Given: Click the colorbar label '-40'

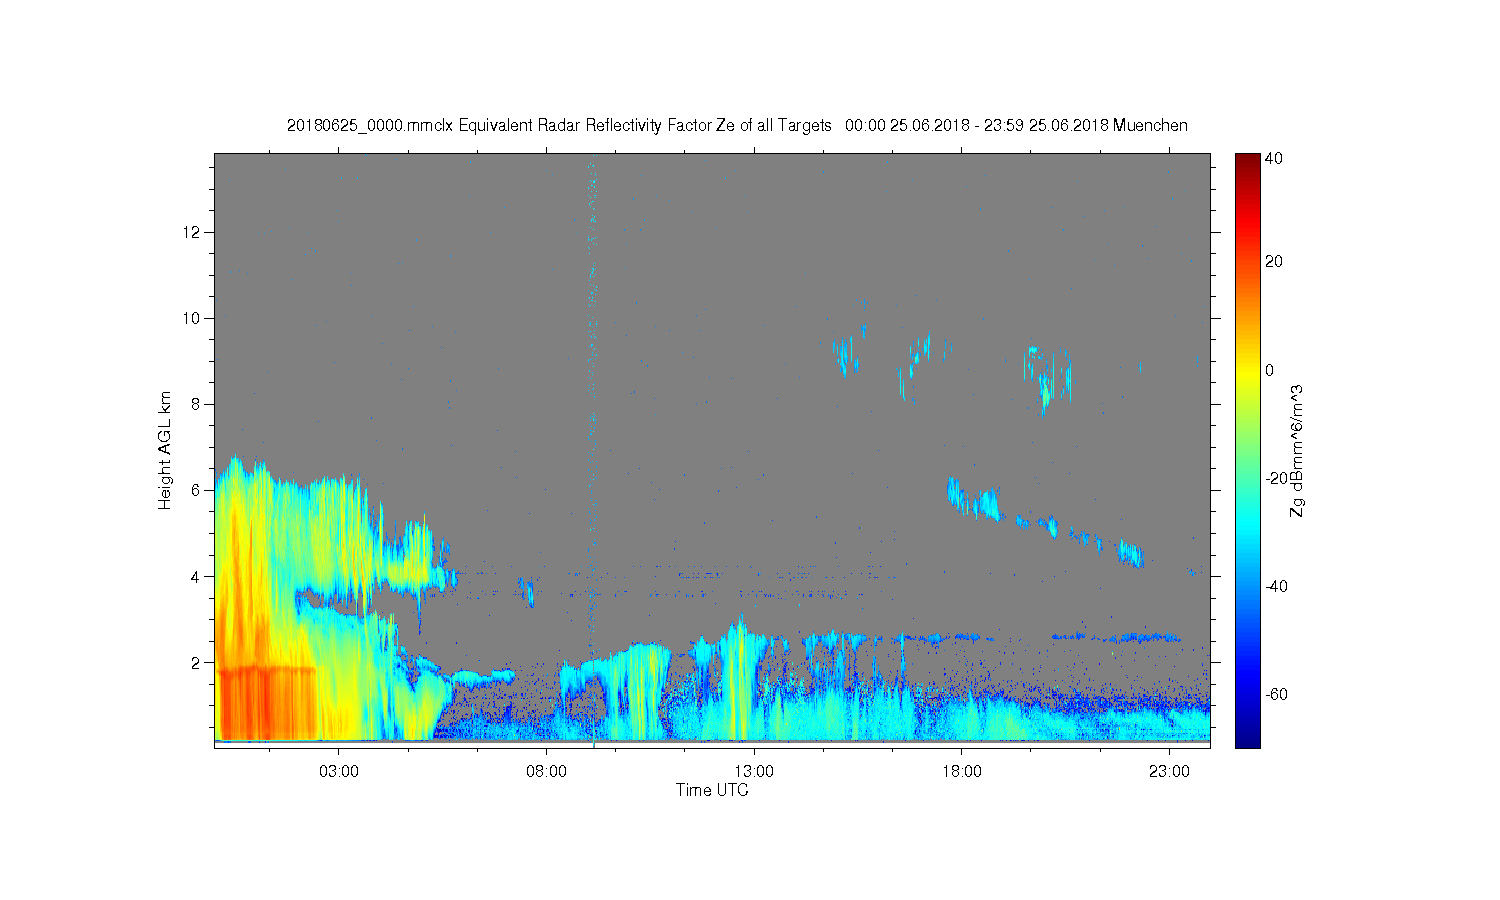Looking at the screenshot, I should tap(1276, 586).
